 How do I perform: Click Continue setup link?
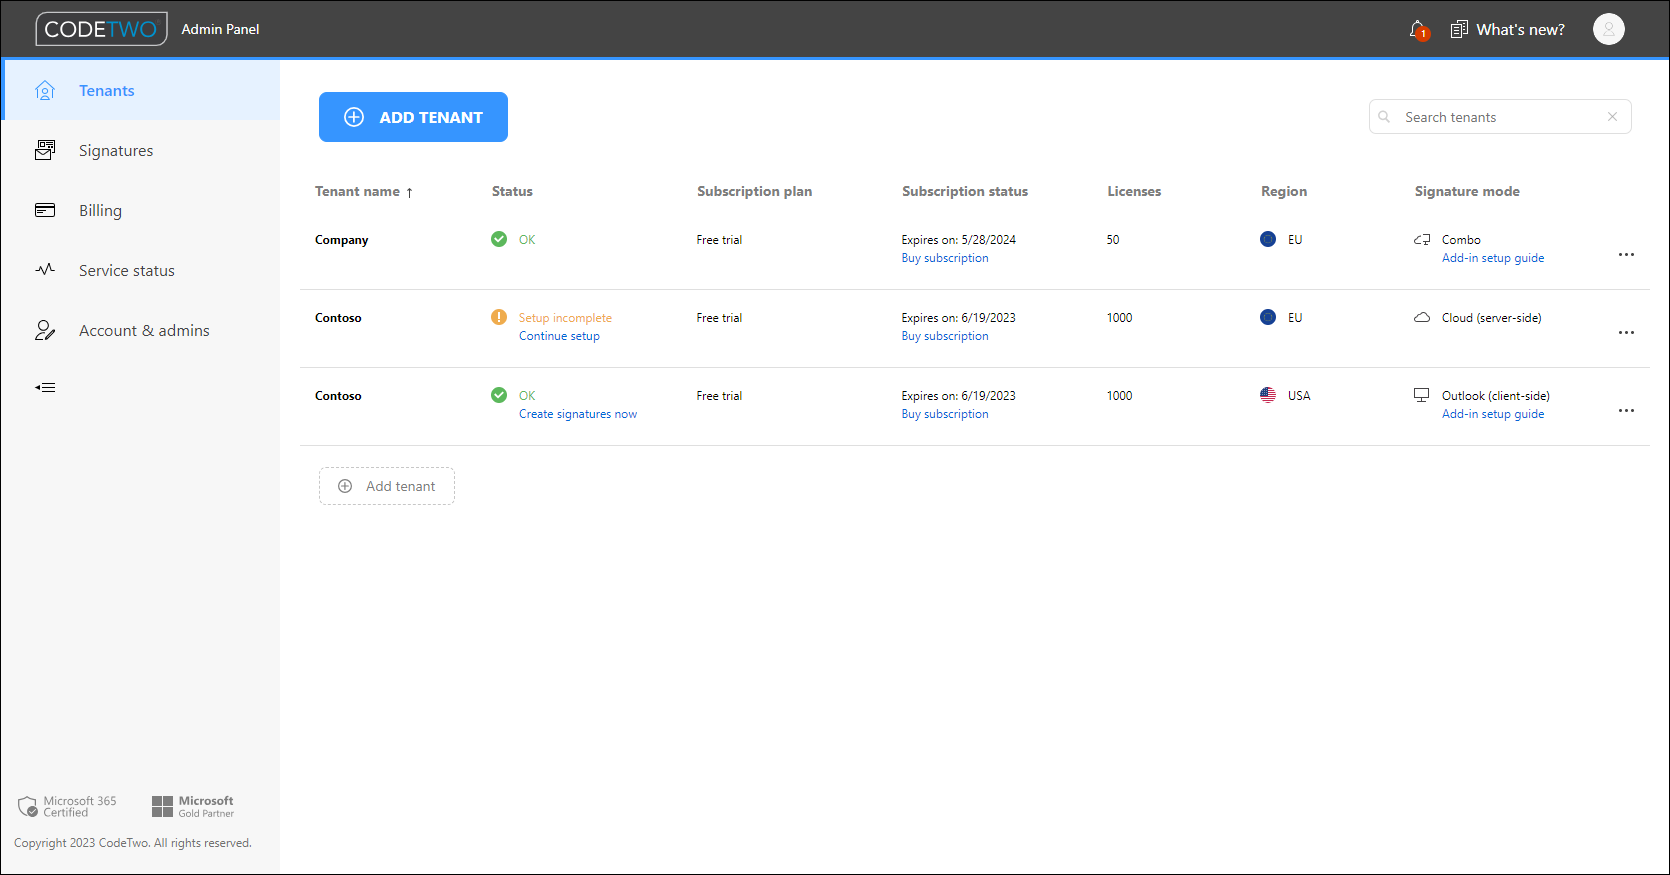coord(559,336)
